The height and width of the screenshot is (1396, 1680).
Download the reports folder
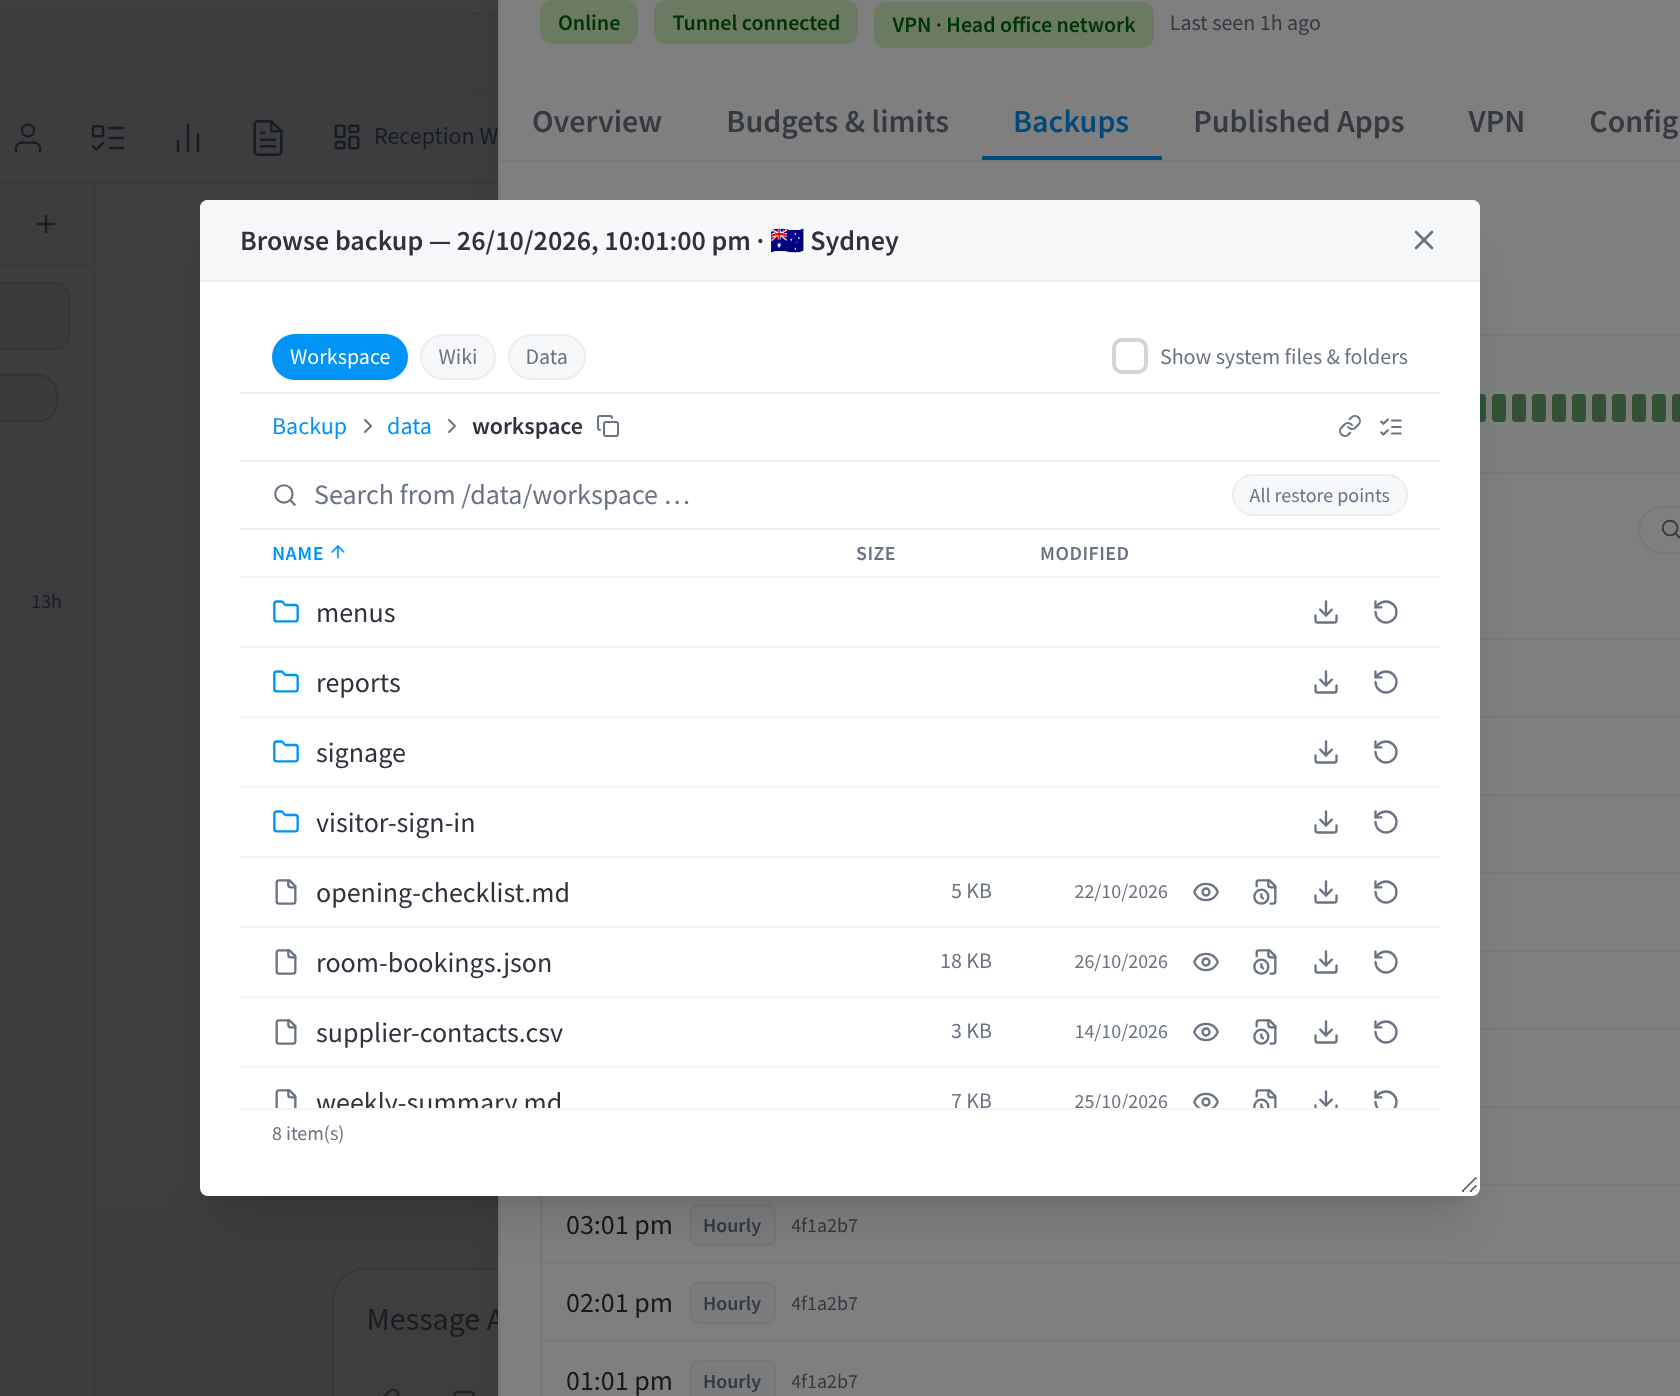click(x=1326, y=682)
